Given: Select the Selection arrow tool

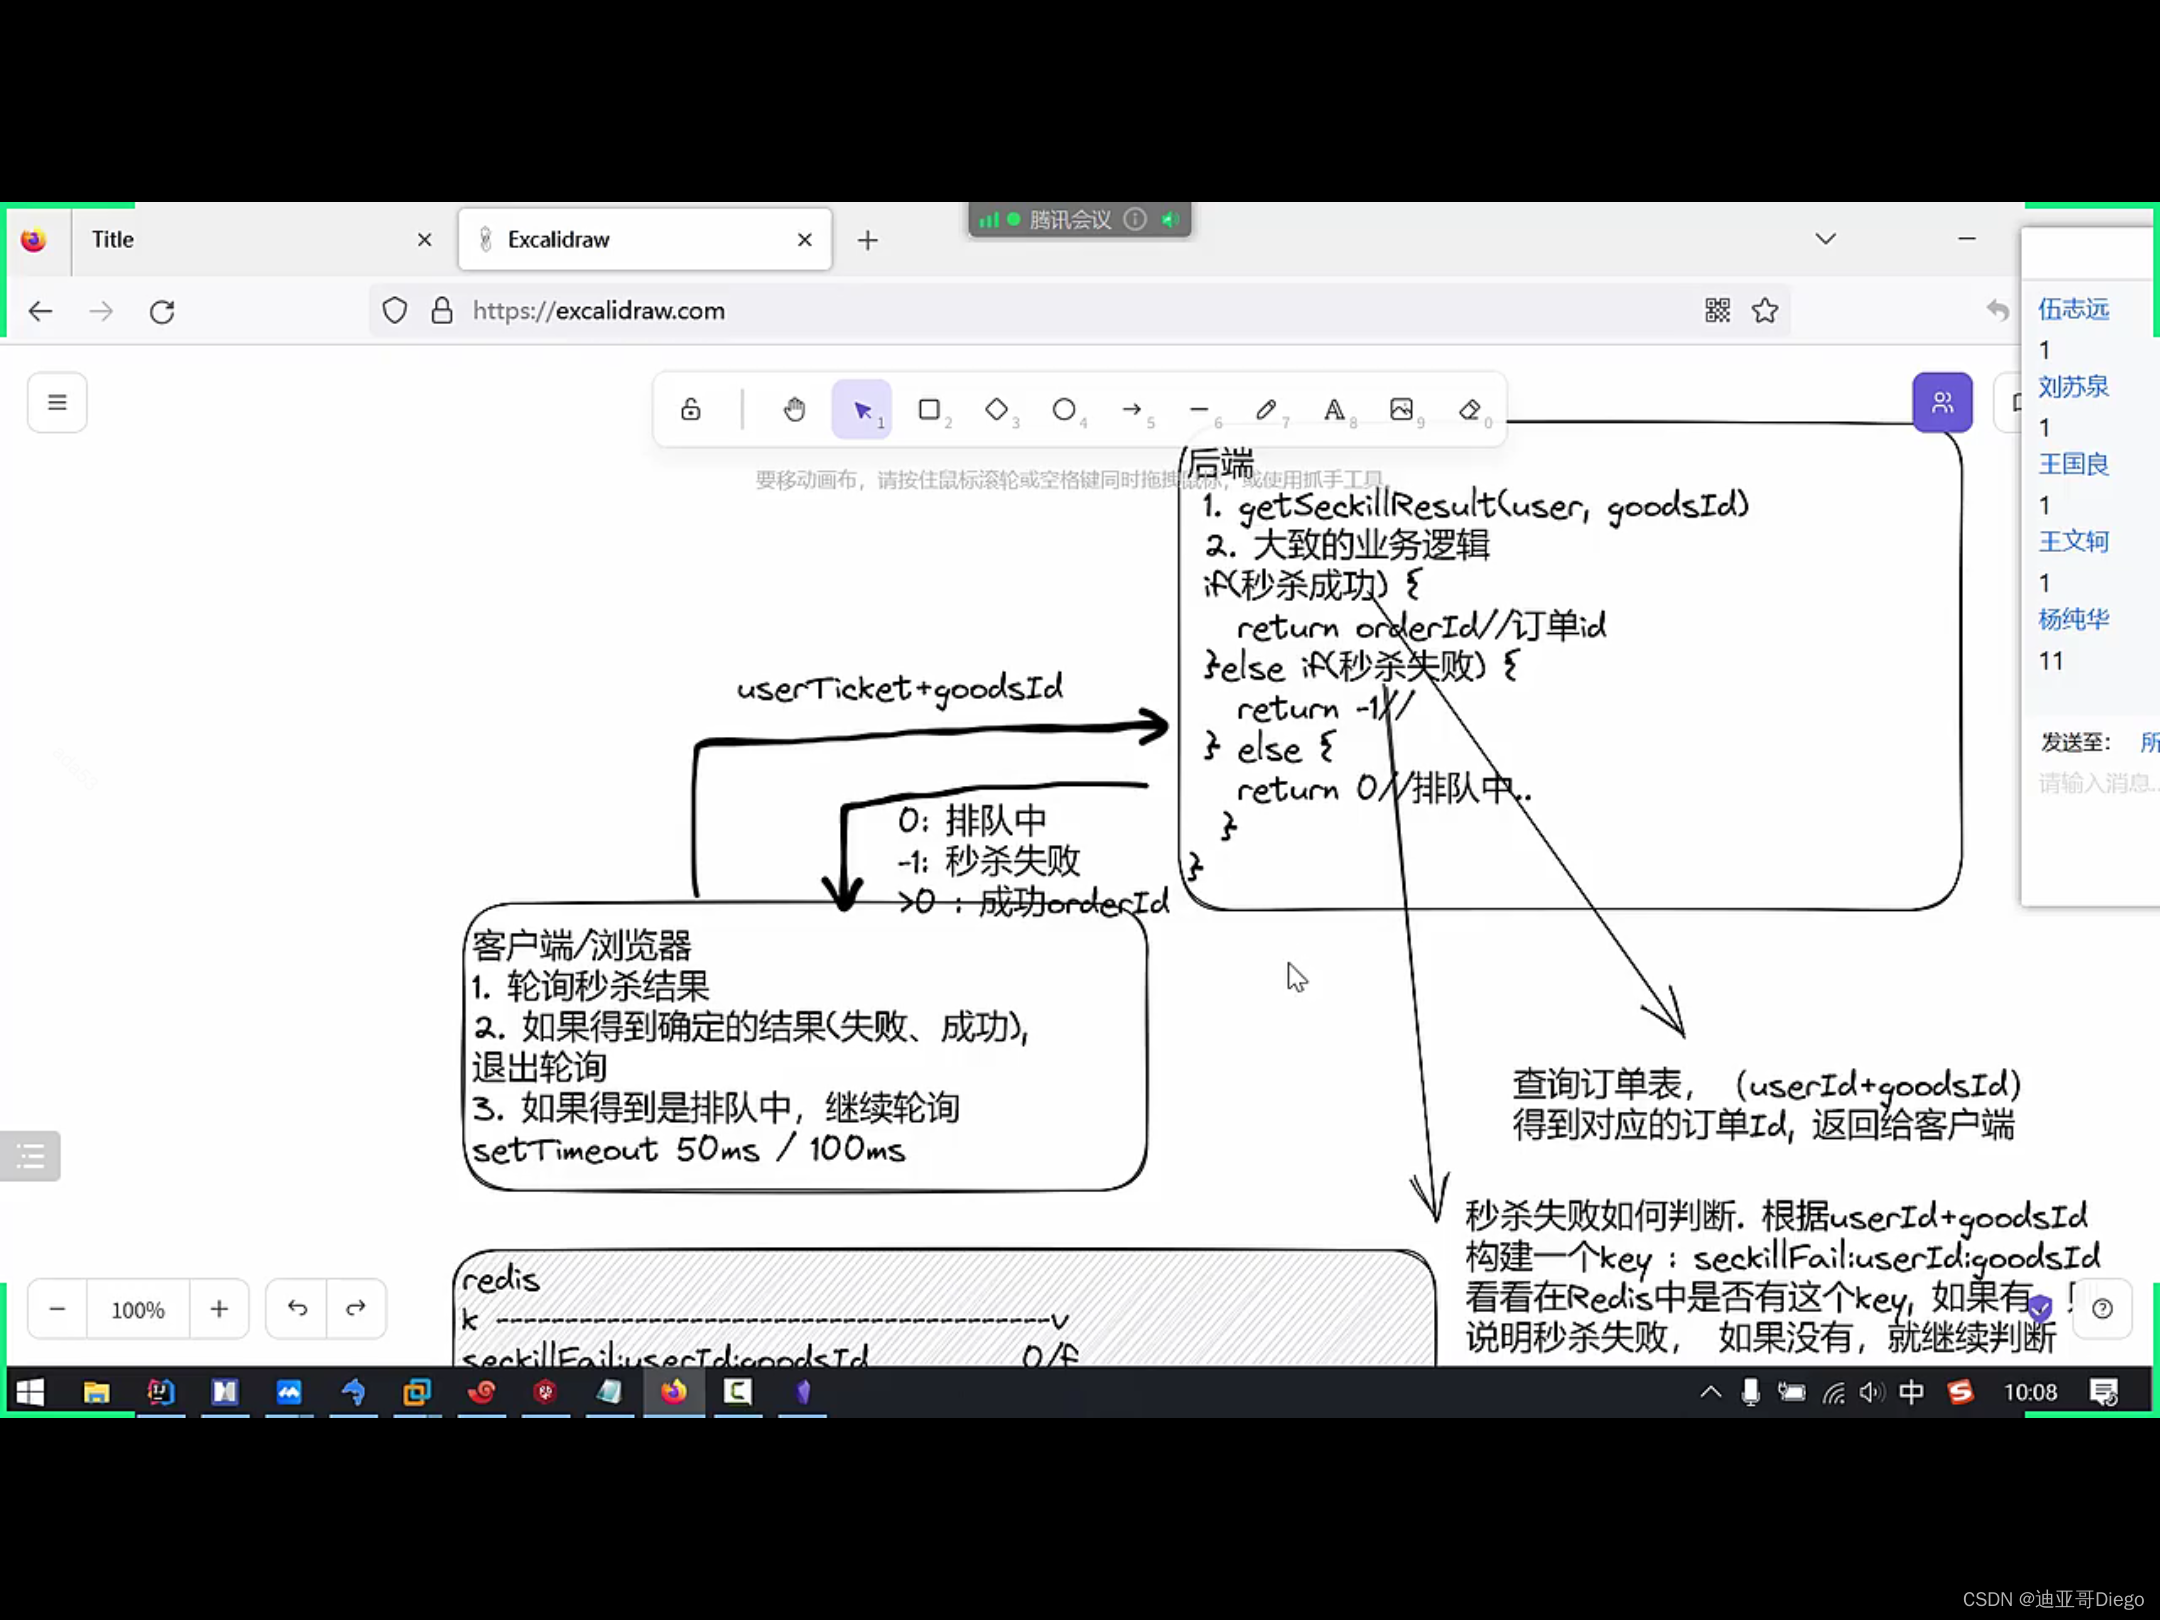Looking at the screenshot, I should [x=862, y=409].
